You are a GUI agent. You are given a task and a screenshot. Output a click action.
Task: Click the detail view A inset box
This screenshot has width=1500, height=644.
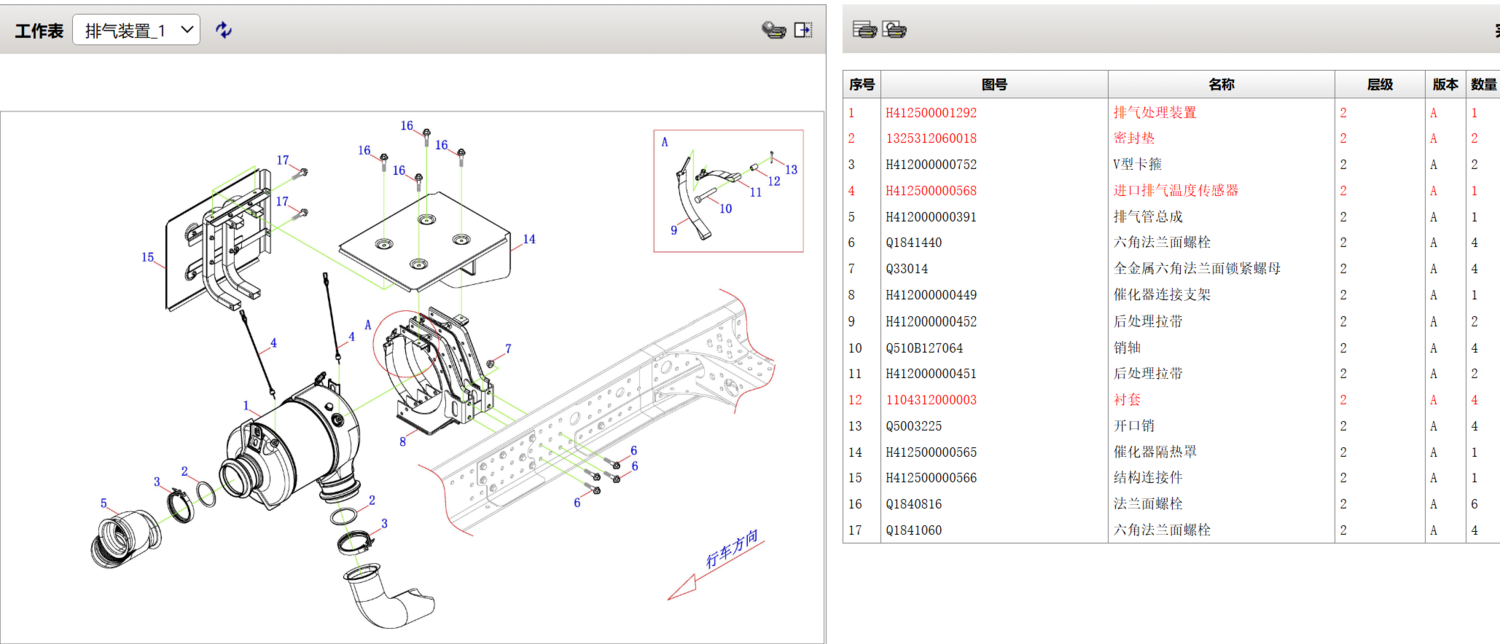click(x=728, y=190)
